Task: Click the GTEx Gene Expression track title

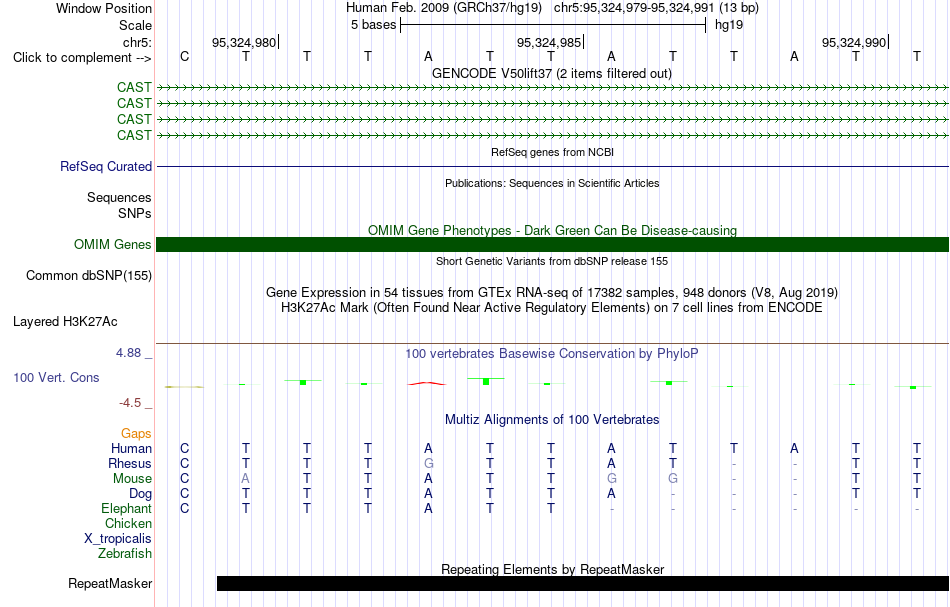Action: [552, 293]
